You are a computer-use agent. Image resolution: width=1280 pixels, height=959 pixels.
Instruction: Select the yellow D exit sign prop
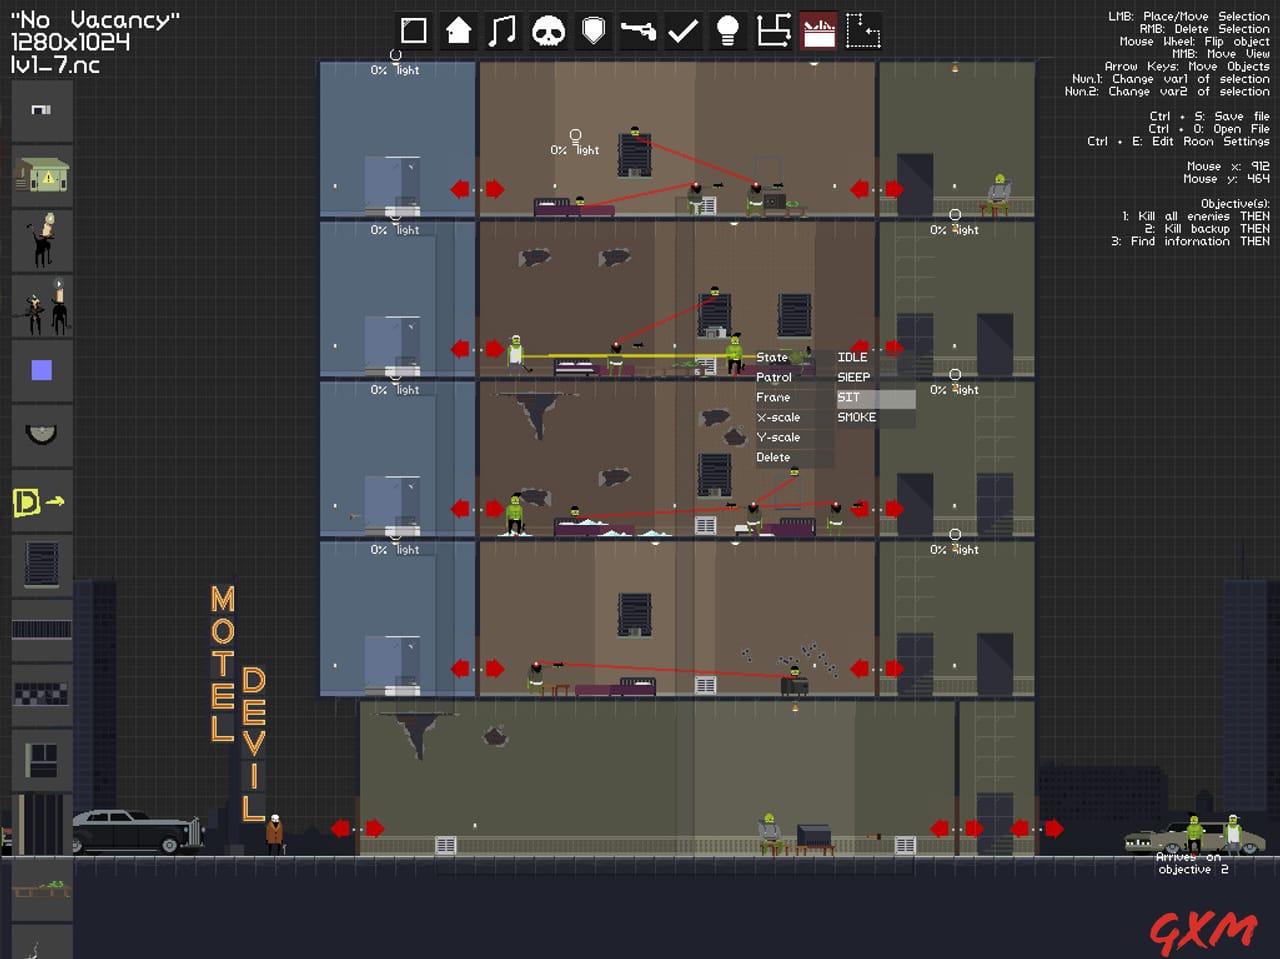[41, 502]
